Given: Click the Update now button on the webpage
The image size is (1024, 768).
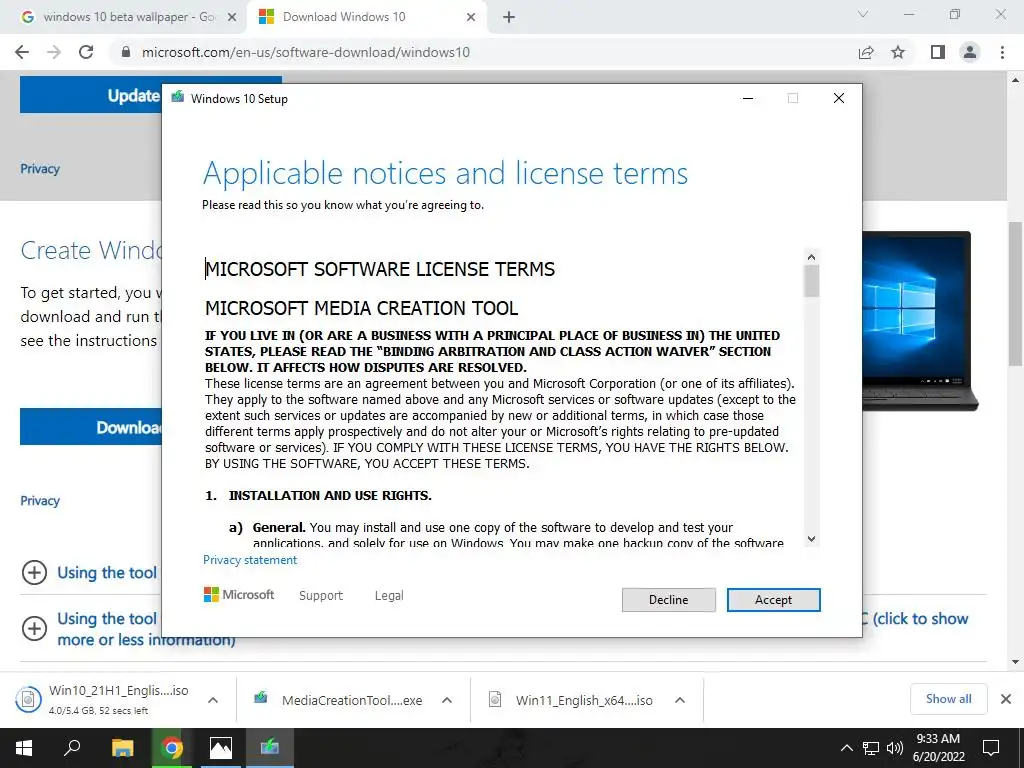Looking at the screenshot, I should (91, 95).
